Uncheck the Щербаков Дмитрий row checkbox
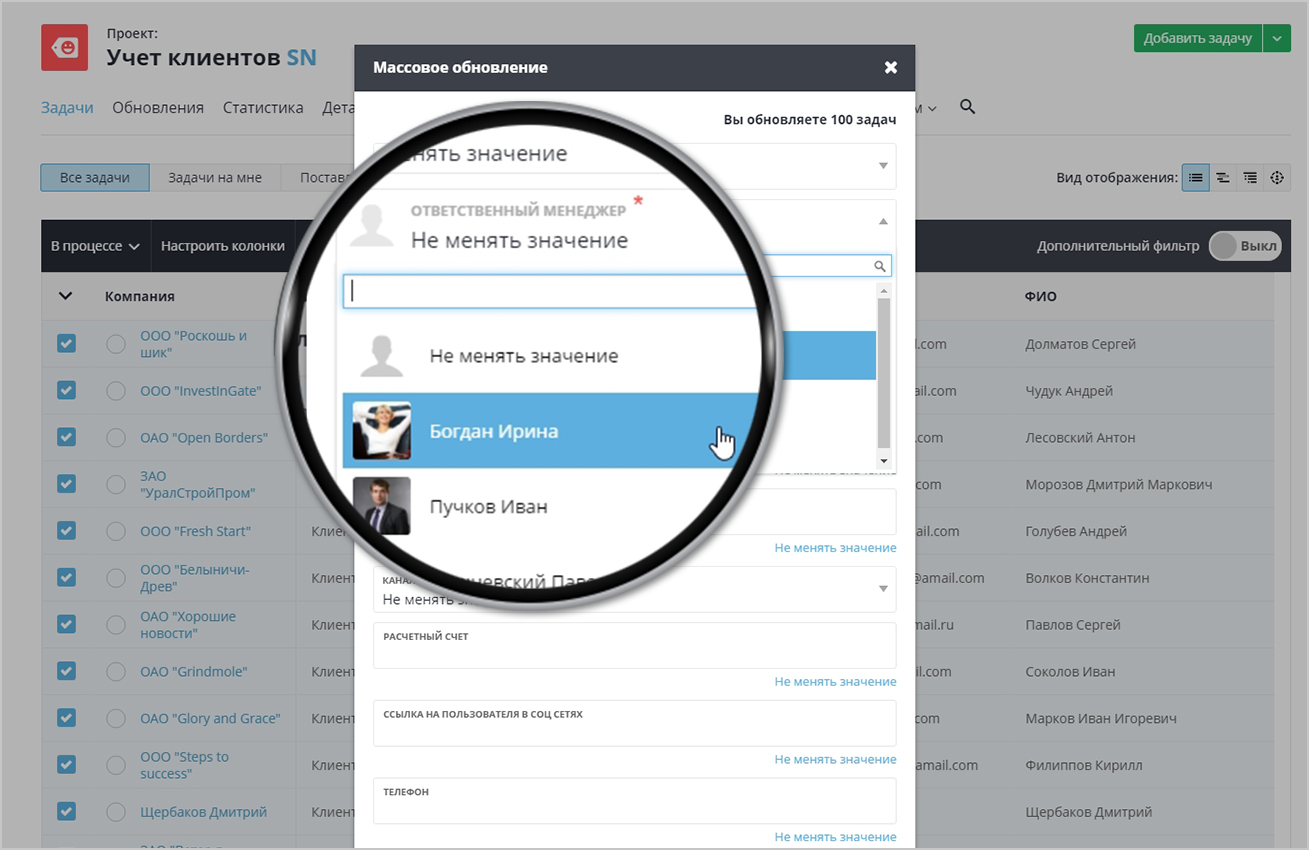 66,812
